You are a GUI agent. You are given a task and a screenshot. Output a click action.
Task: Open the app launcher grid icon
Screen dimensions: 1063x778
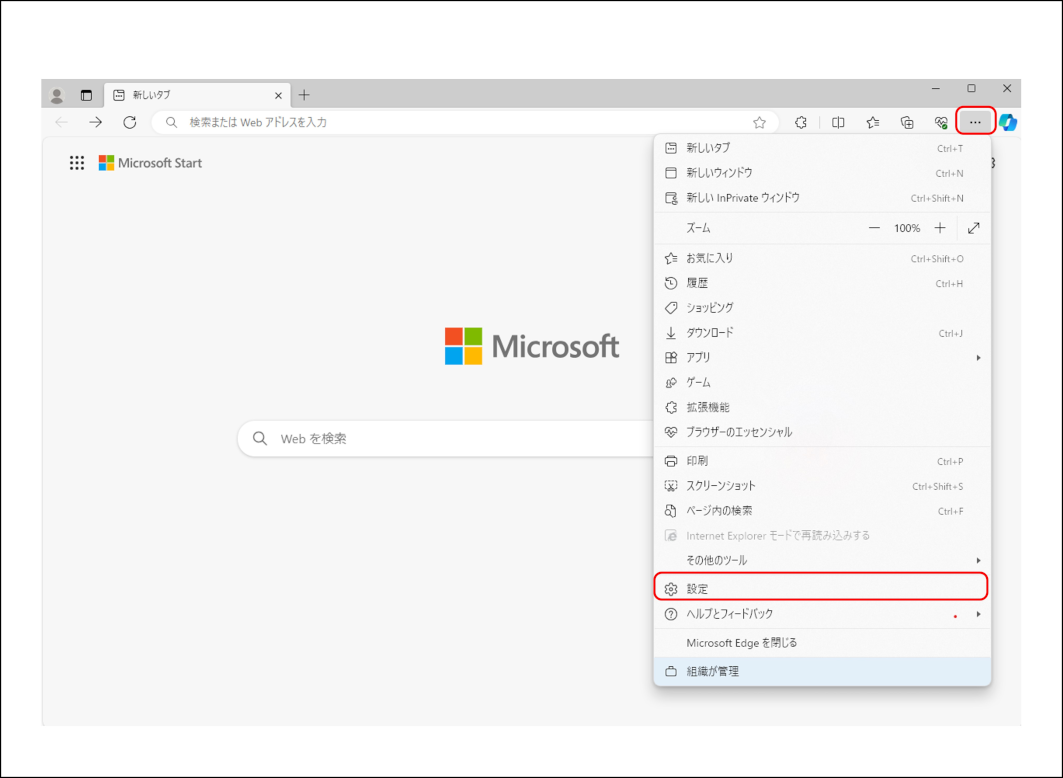(x=77, y=163)
